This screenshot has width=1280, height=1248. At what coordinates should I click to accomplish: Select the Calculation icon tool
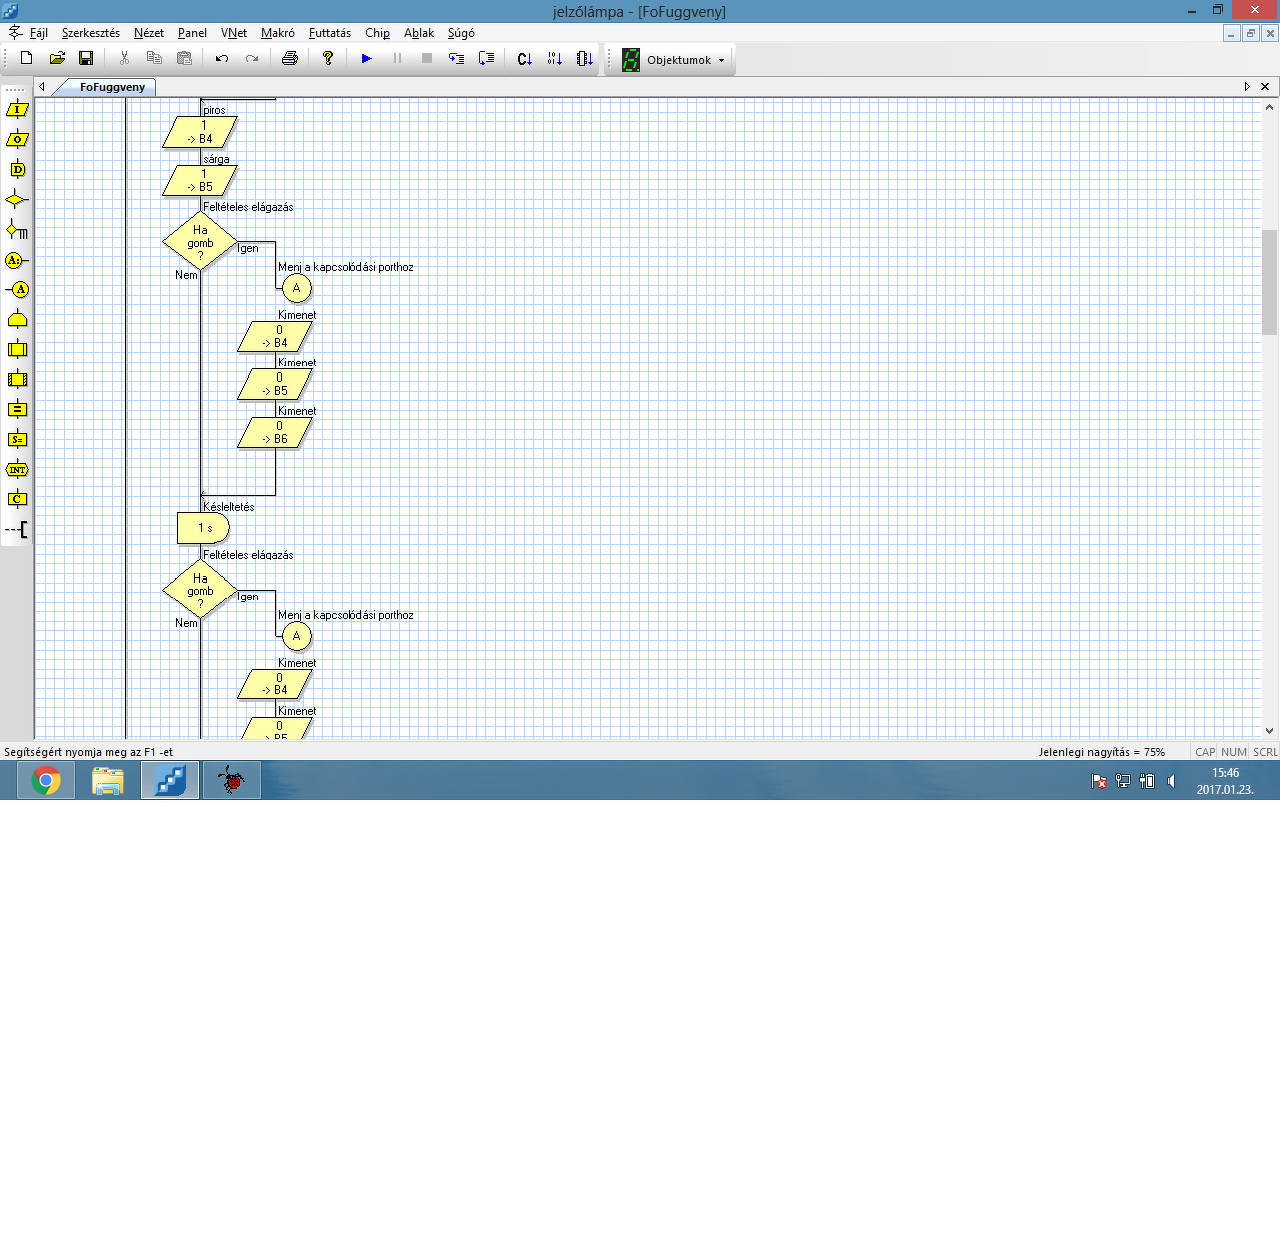[17, 410]
